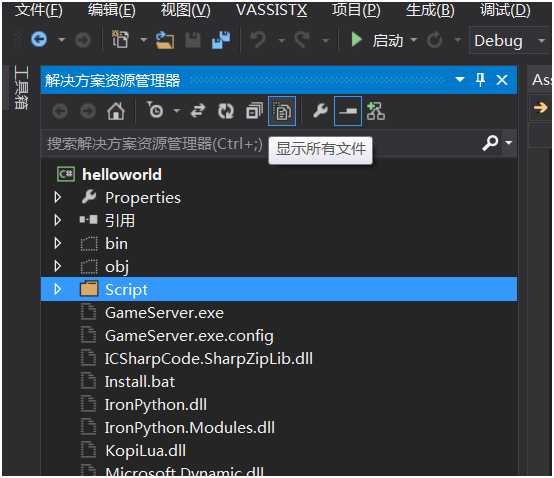This screenshot has width=554, height=478.
Task: Click the Open File folder icon
Action: 165,40
